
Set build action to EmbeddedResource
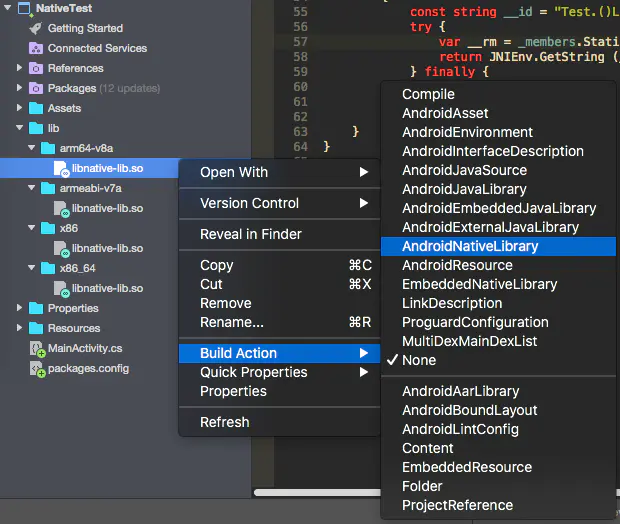pos(498,467)
